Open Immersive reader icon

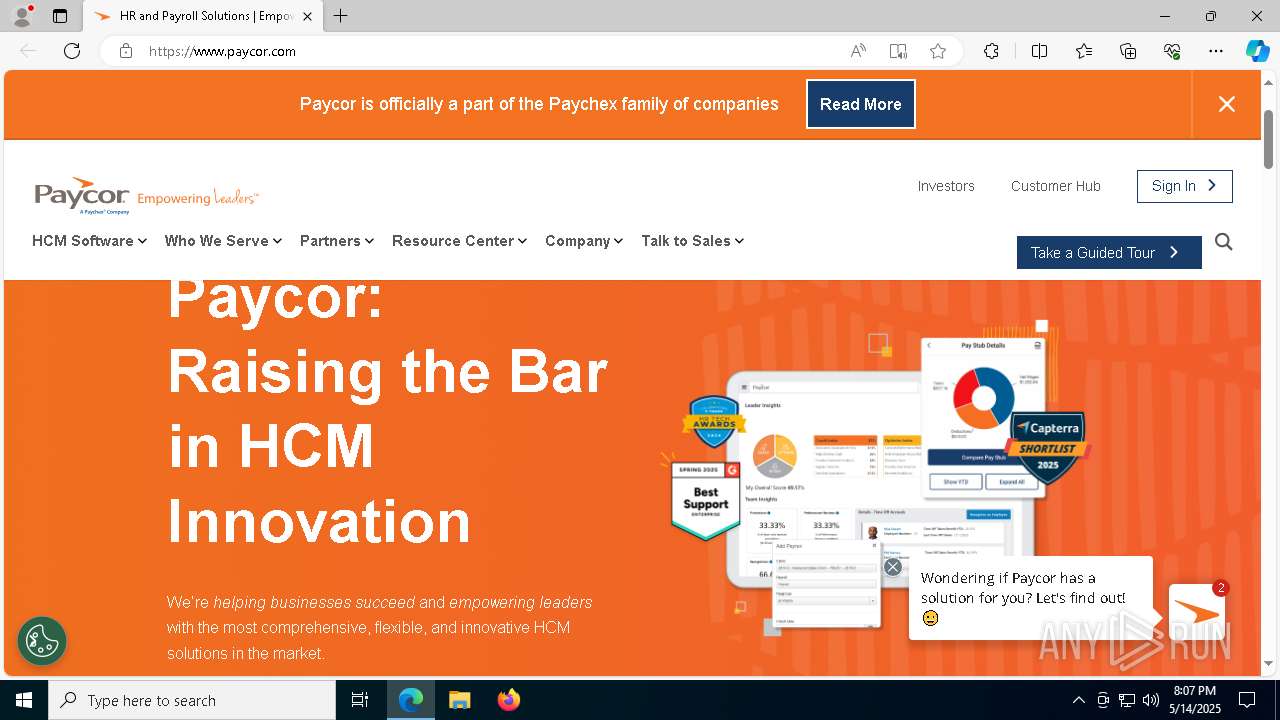(x=898, y=51)
